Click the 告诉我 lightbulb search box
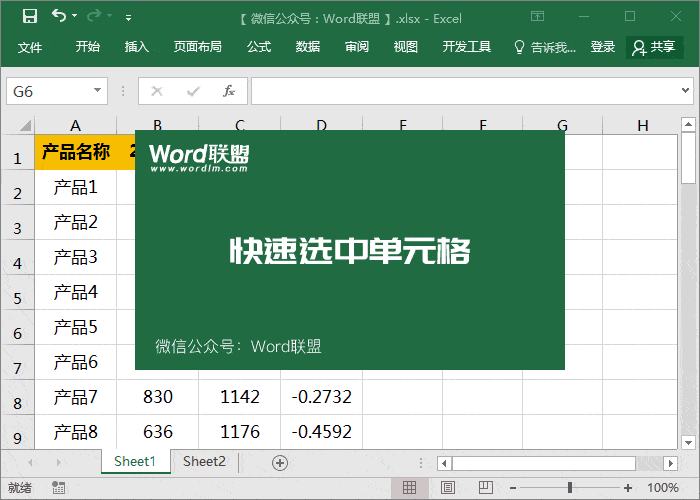Viewport: 700px width, 500px height. 545,47
